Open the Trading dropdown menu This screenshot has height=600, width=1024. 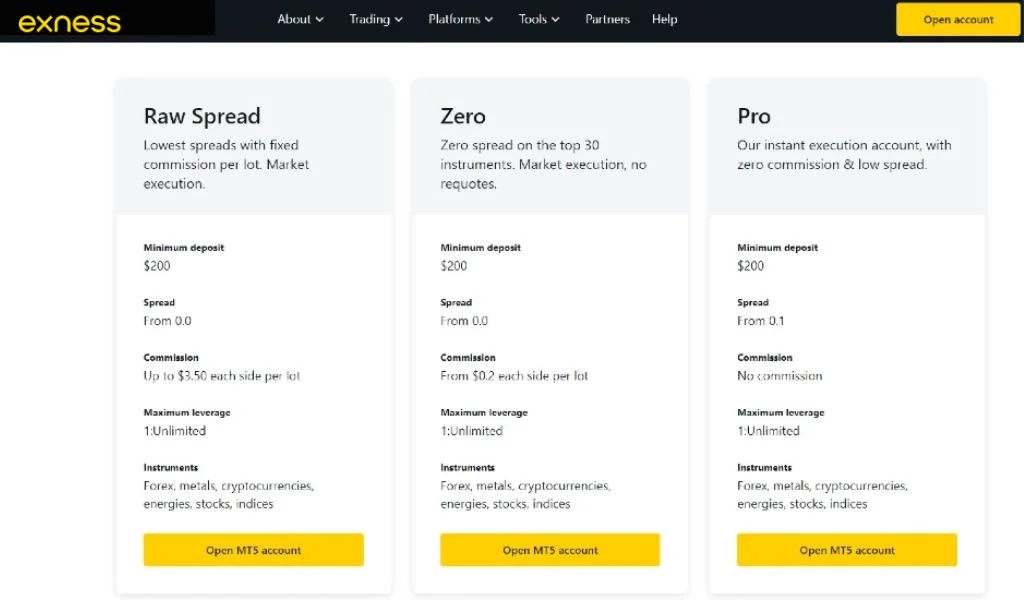[376, 19]
